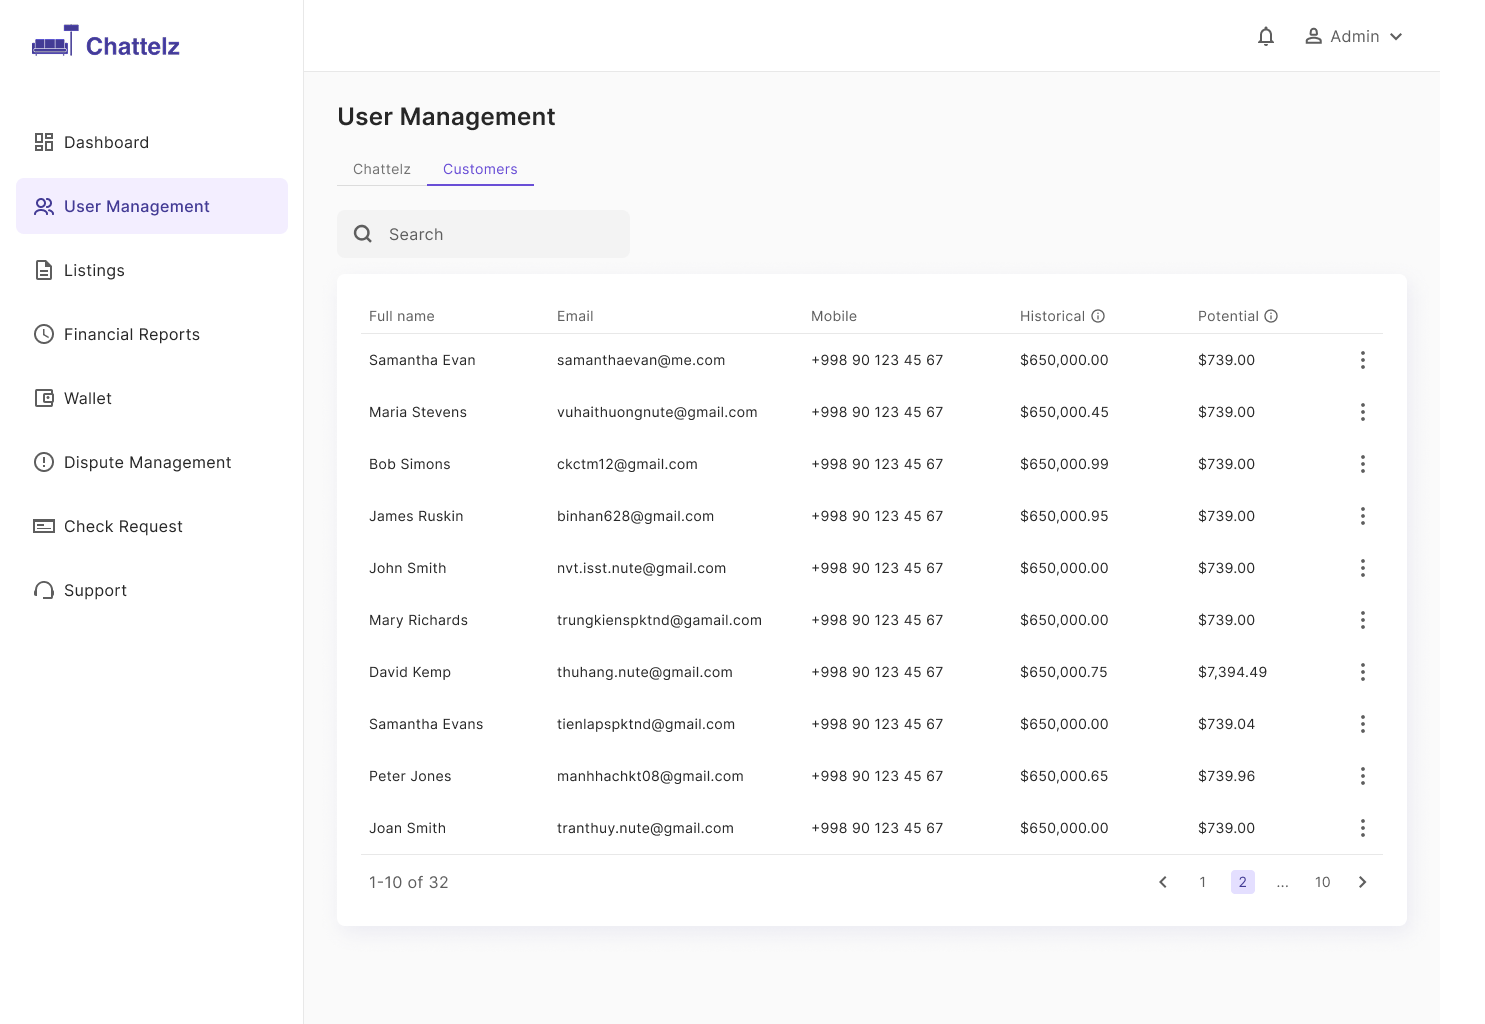Screen dimensions: 1485x1024
Task: Go to previous page arrow
Action: (x=1163, y=882)
